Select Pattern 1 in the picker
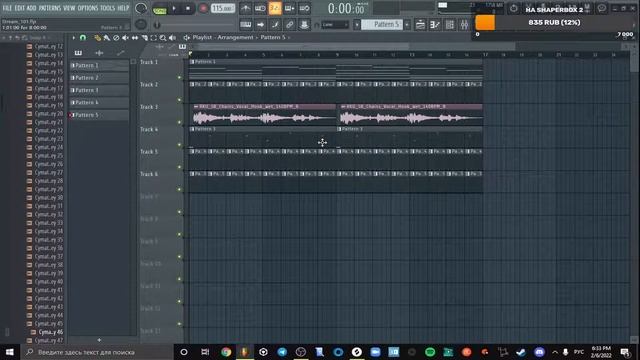This screenshot has width=640, height=360. (99, 65)
